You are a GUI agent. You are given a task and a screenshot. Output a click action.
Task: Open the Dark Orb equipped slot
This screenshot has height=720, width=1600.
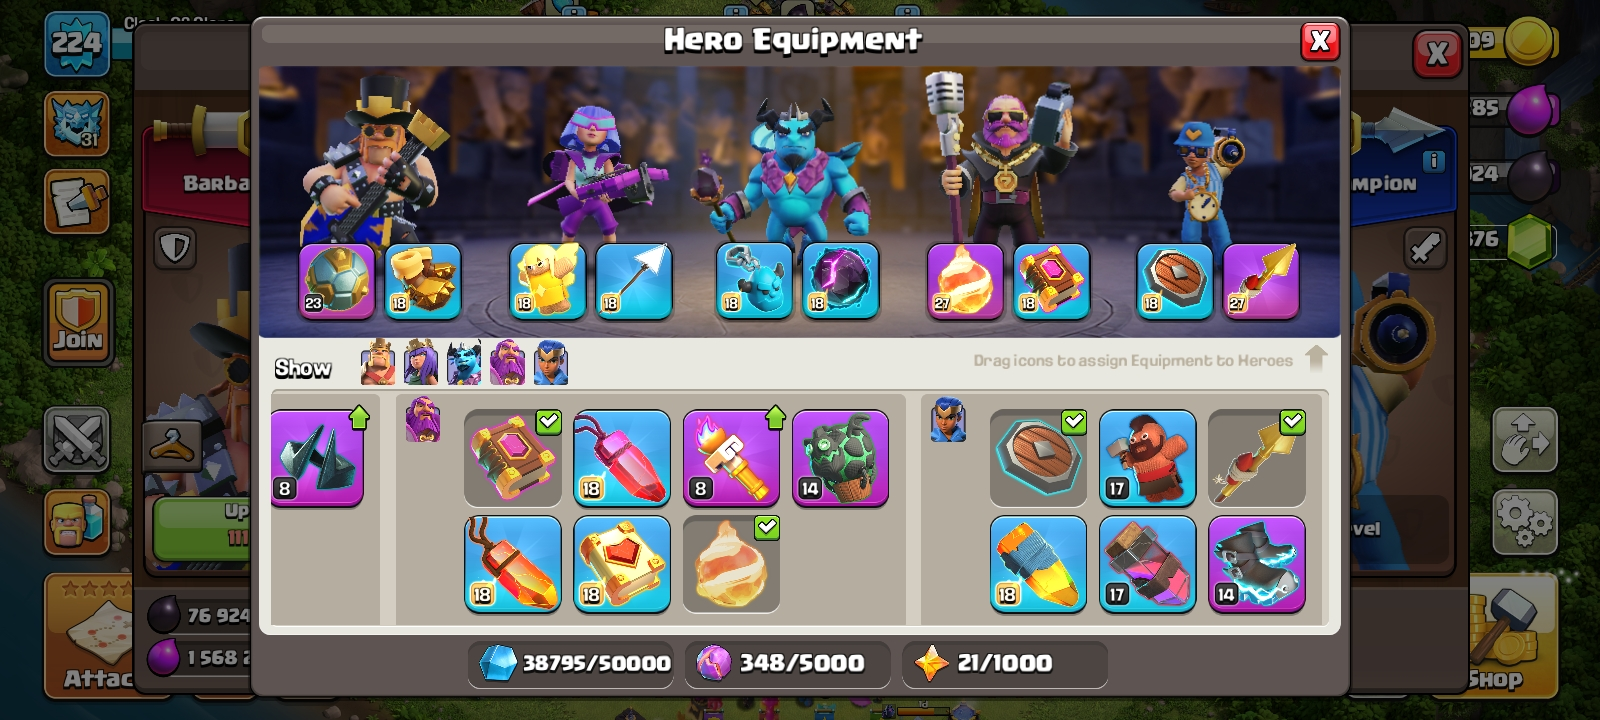click(x=841, y=281)
